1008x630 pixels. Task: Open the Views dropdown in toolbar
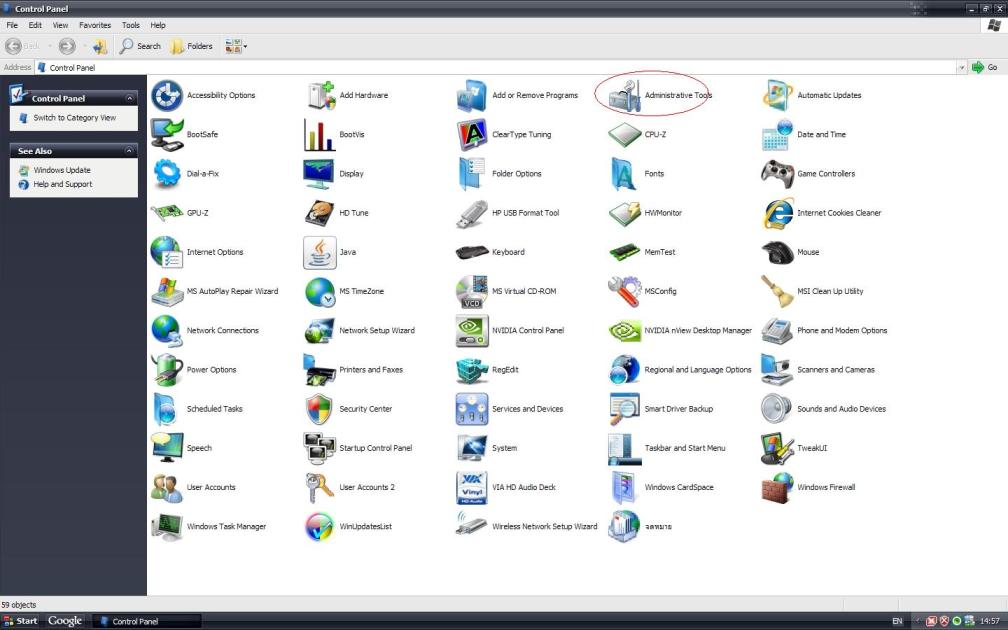(x=235, y=46)
